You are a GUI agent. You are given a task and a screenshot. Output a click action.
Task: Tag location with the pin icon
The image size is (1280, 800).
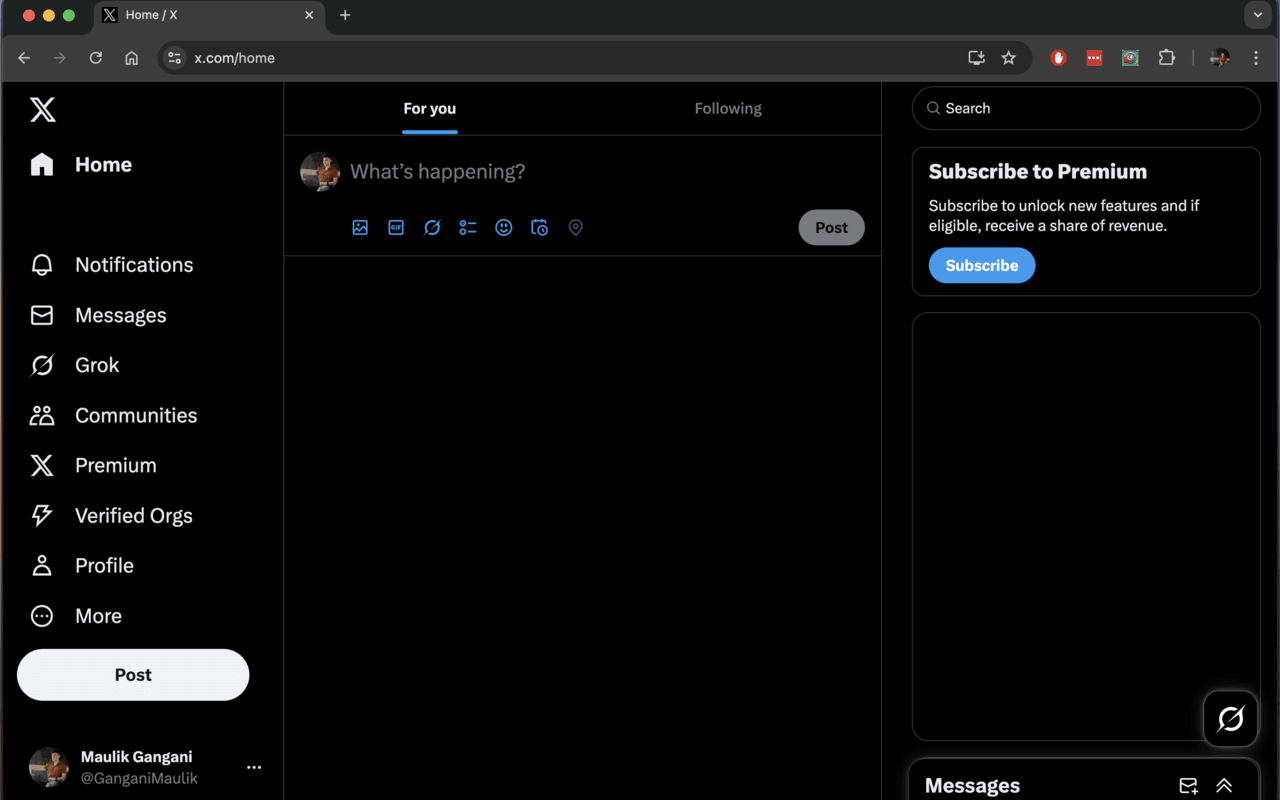click(x=575, y=228)
